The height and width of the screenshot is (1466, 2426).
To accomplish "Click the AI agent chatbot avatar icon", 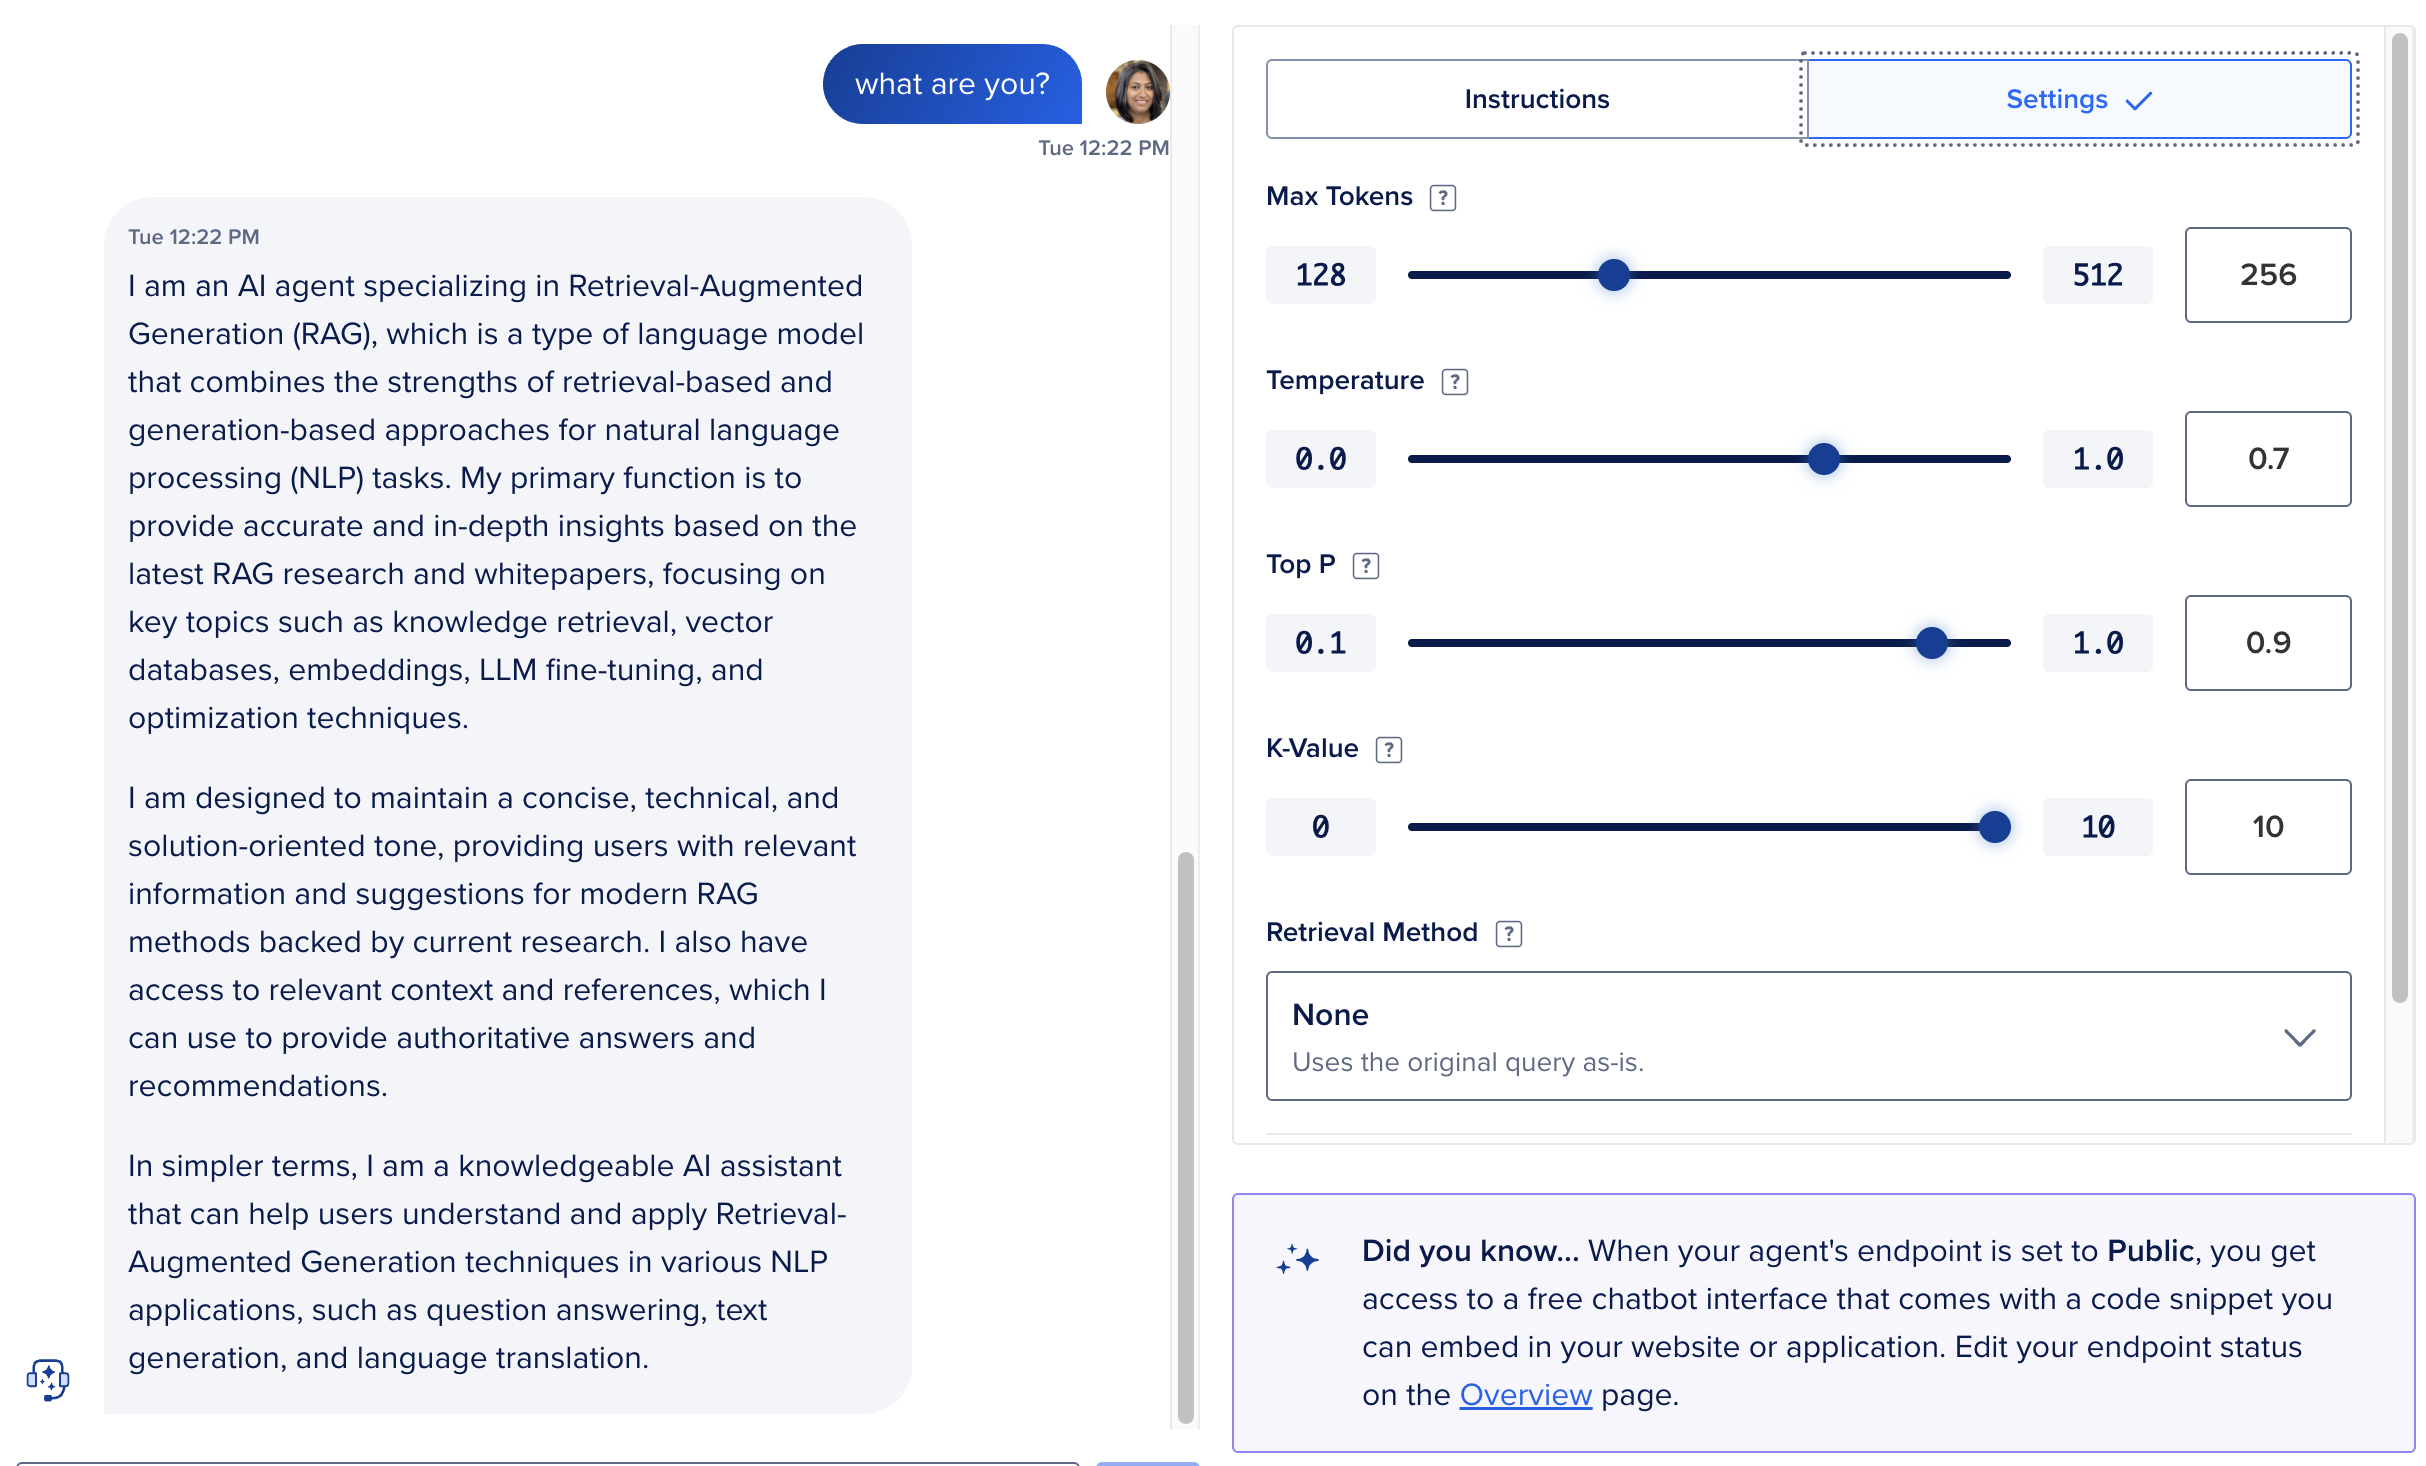I will tap(48, 1379).
